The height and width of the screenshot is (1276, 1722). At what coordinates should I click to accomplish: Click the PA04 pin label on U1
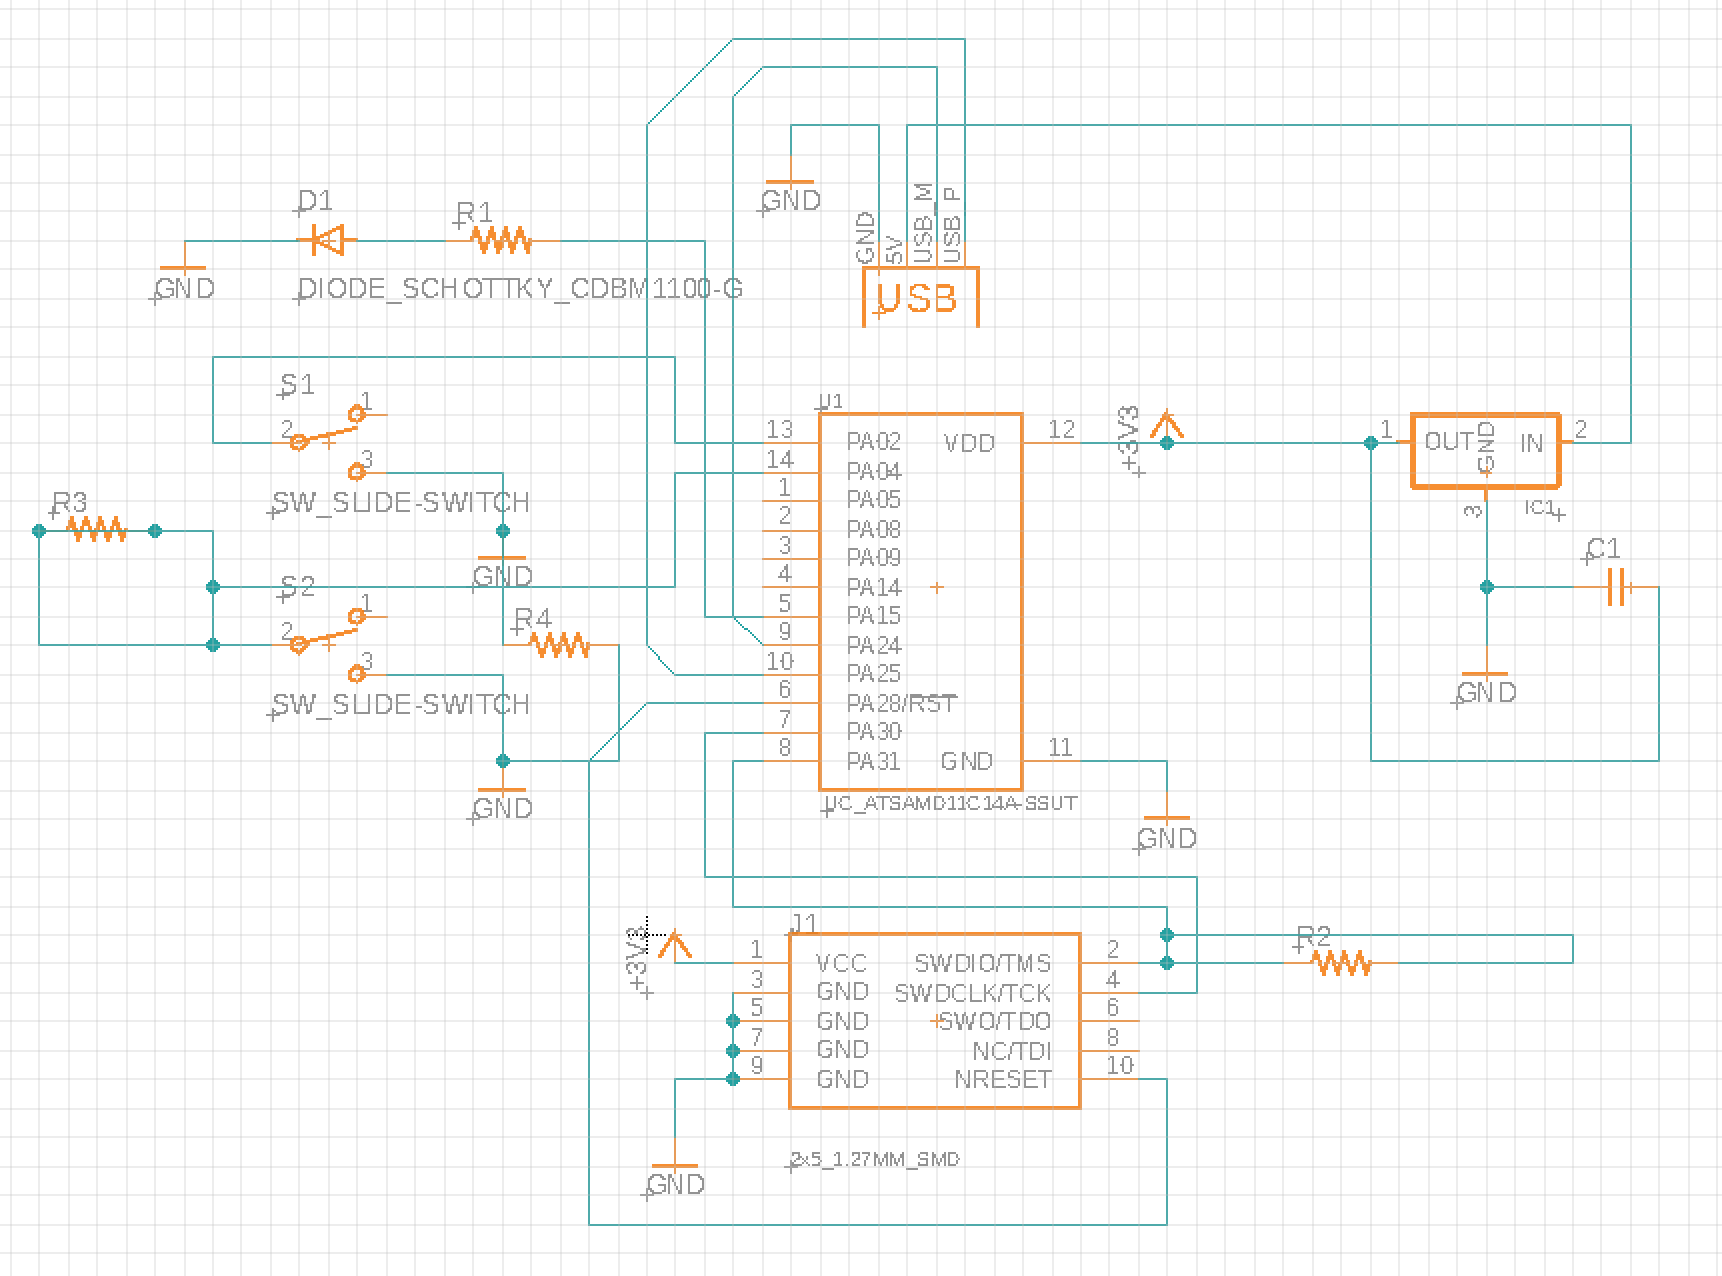tap(874, 471)
